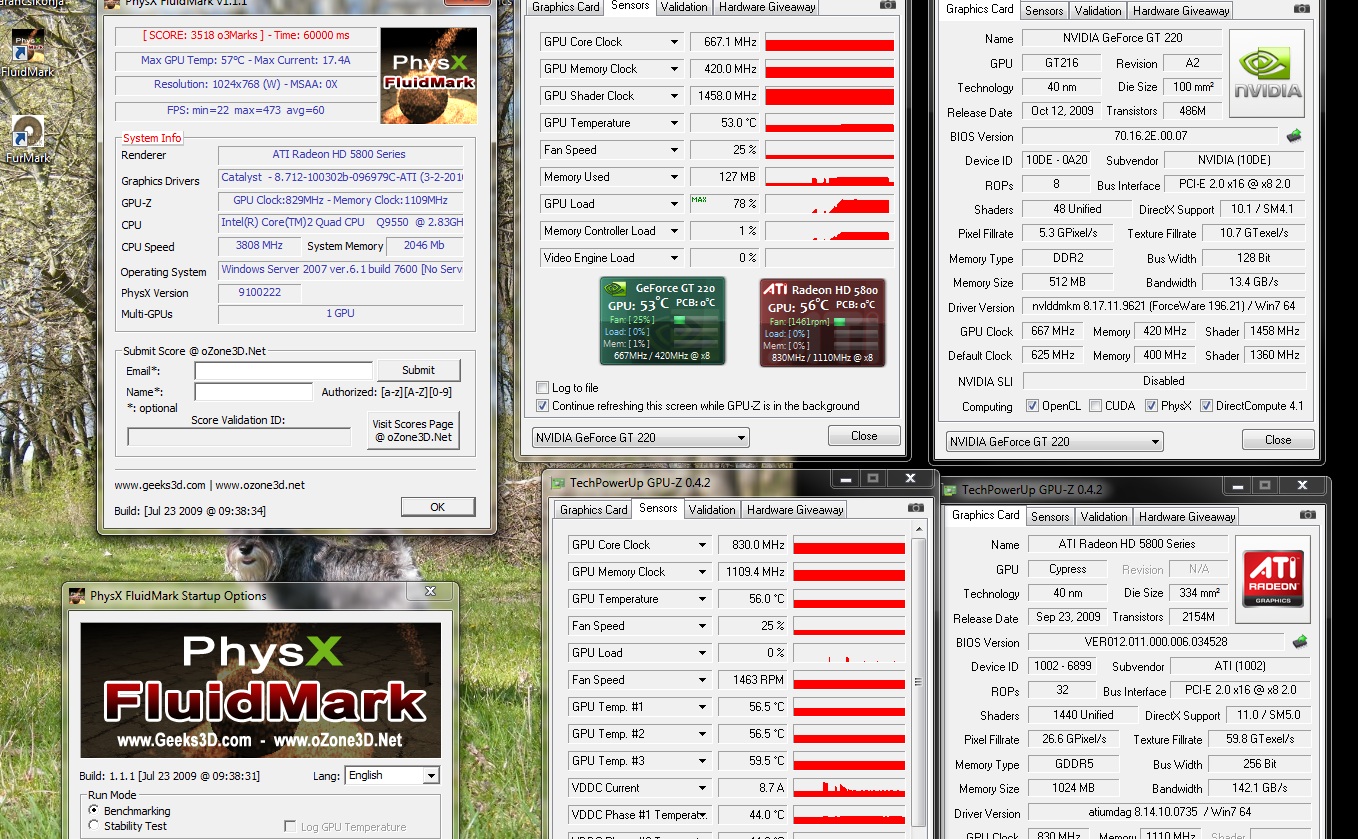
Task: Open the GPU Core Clock dropdown showing 667.1 MHz
Action: pos(674,42)
